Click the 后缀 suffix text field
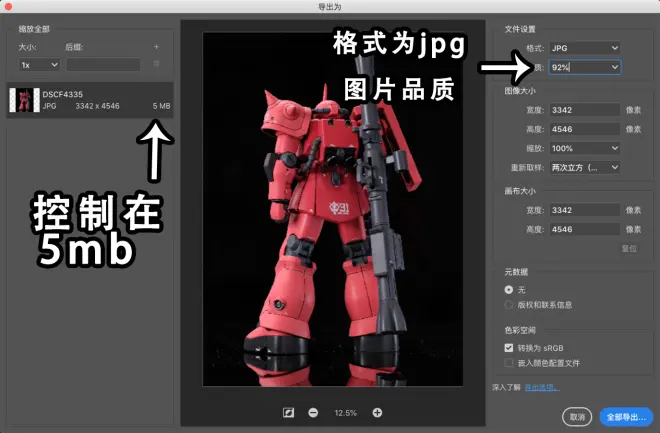The height and width of the screenshot is (433, 660). [x=103, y=65]
